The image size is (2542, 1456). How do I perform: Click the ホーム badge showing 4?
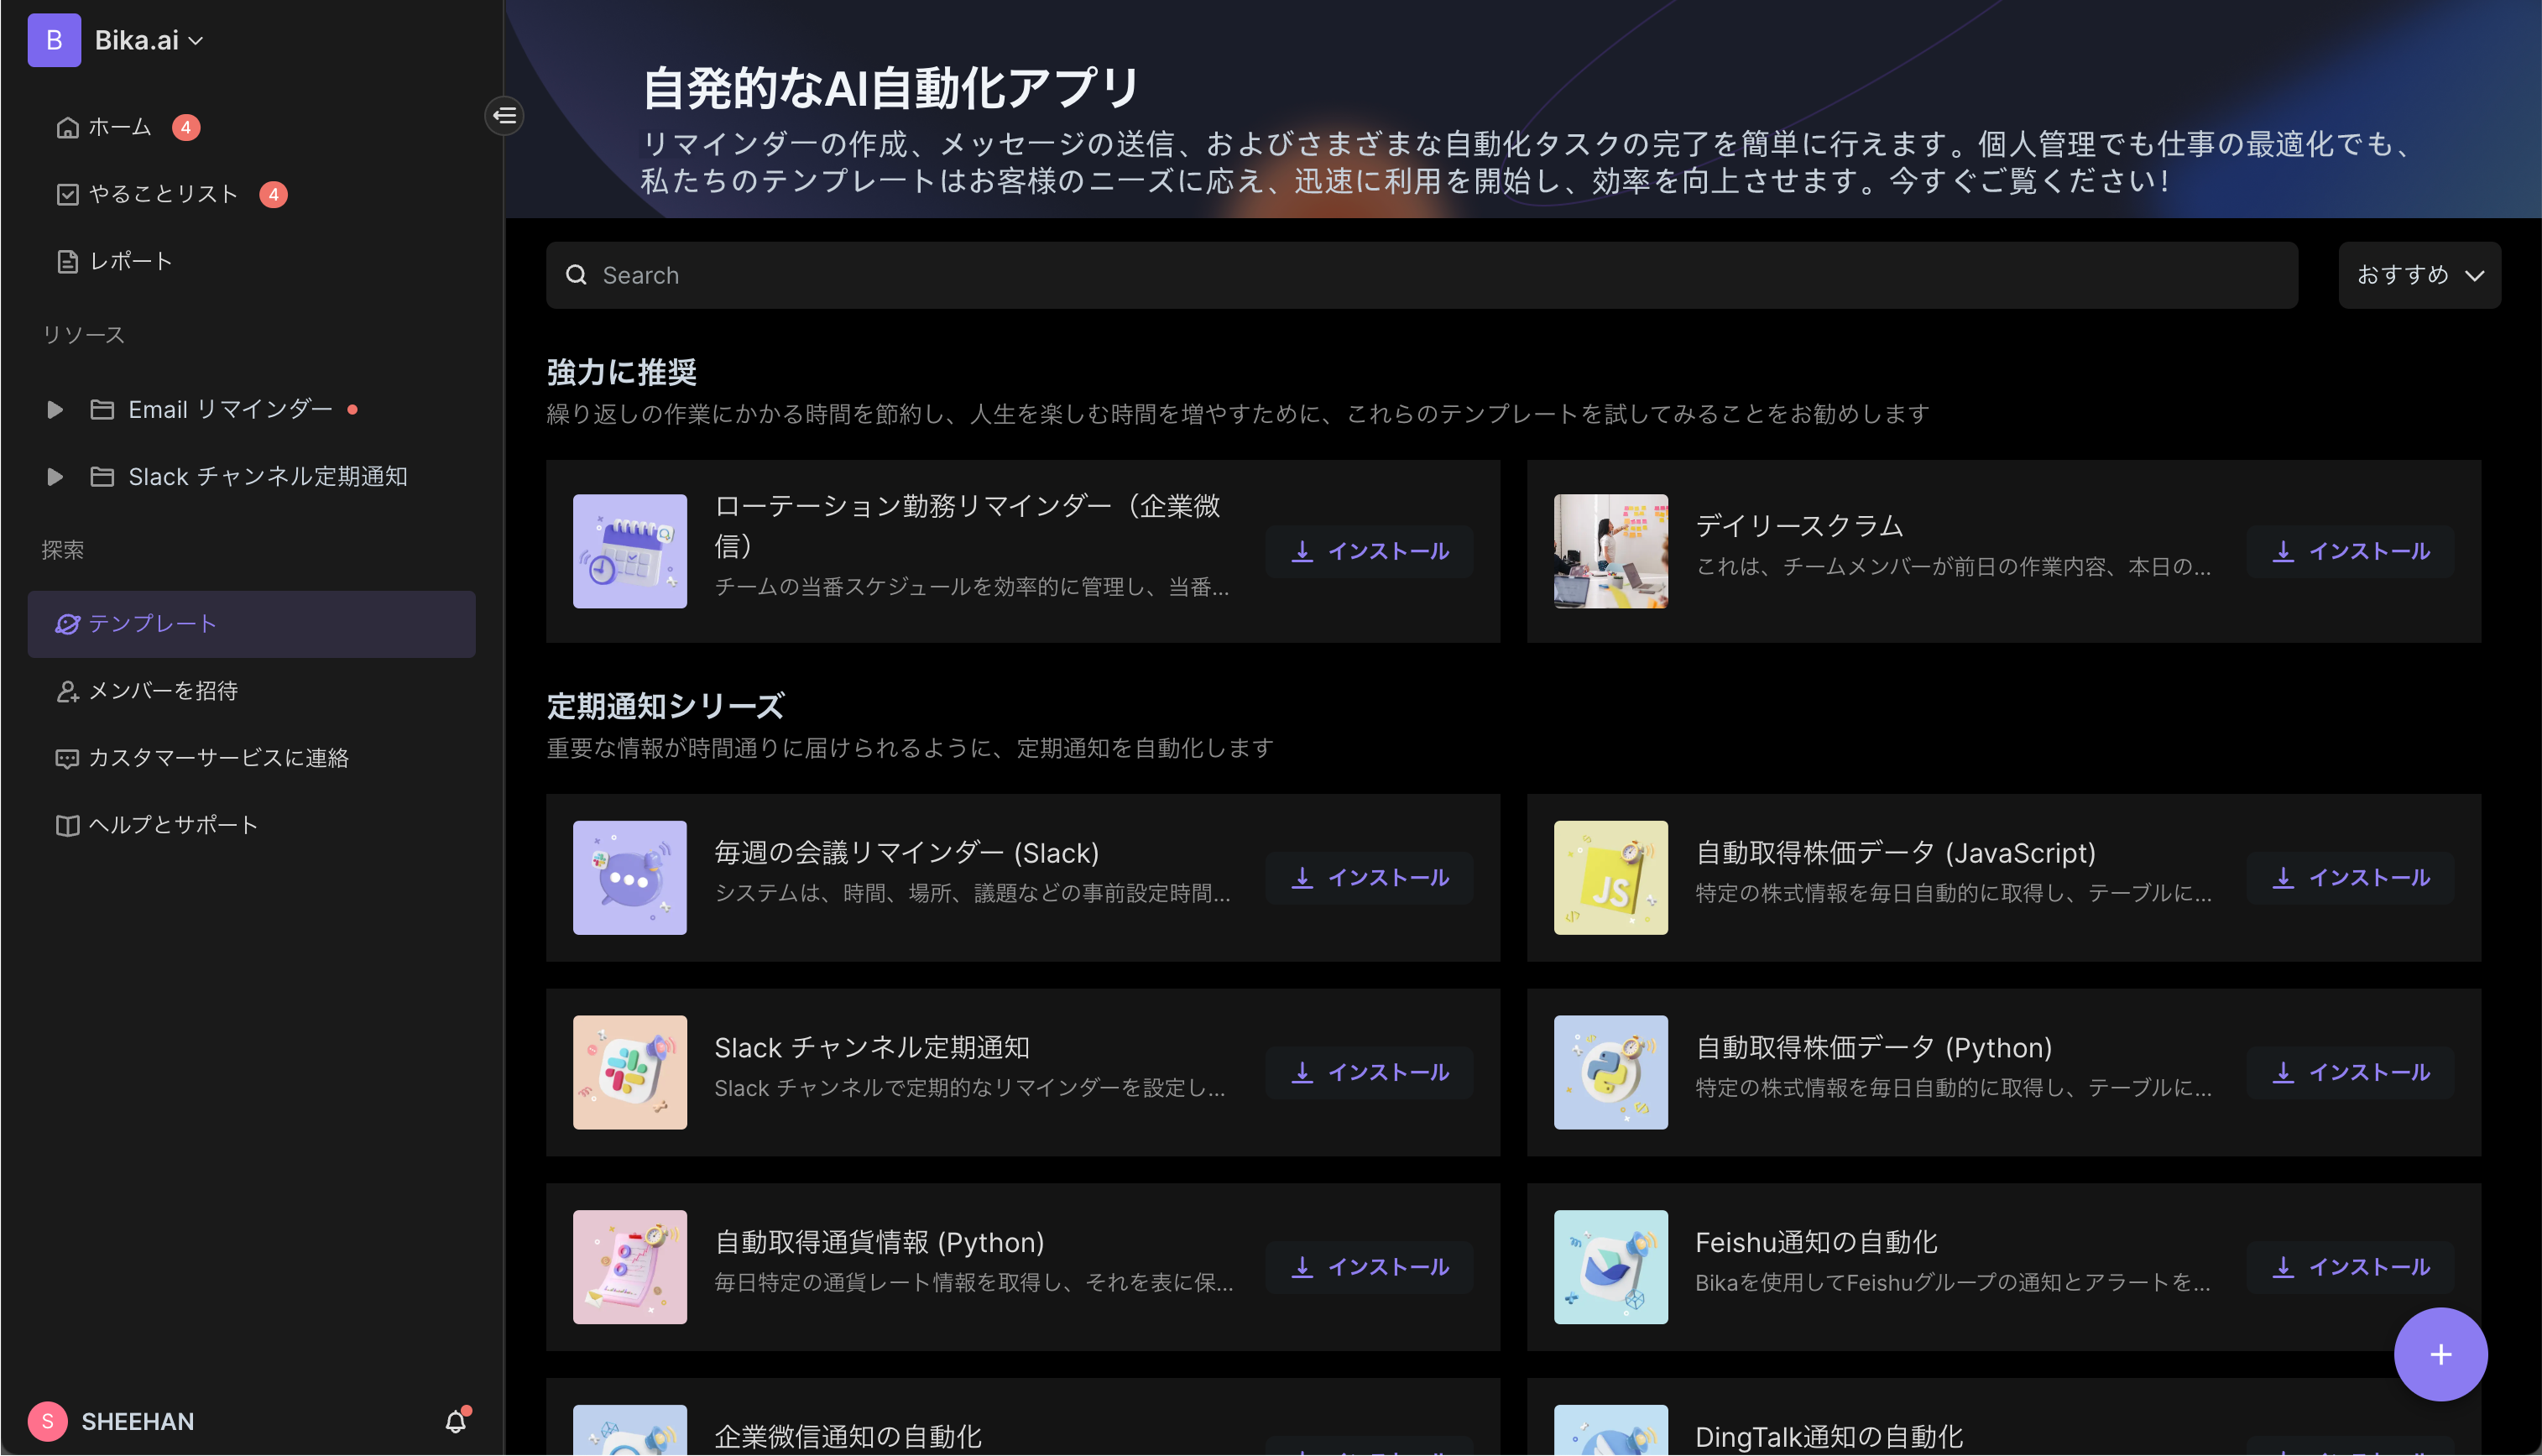[186, 127]
